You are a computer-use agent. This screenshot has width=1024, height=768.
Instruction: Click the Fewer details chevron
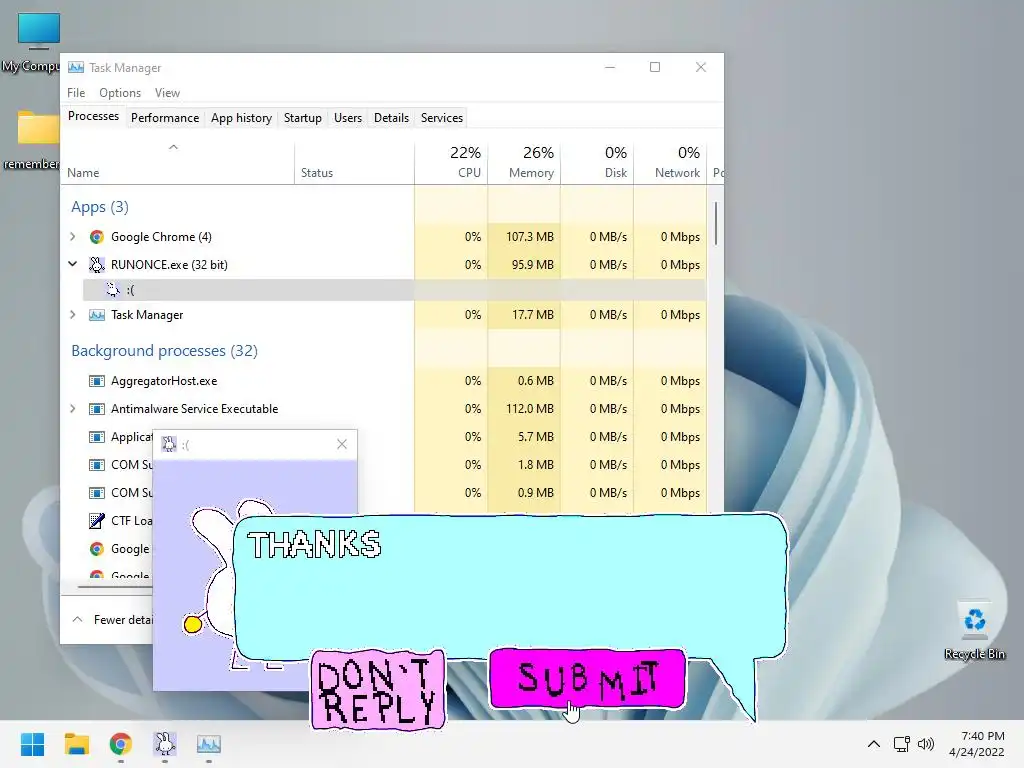point(77,619)
